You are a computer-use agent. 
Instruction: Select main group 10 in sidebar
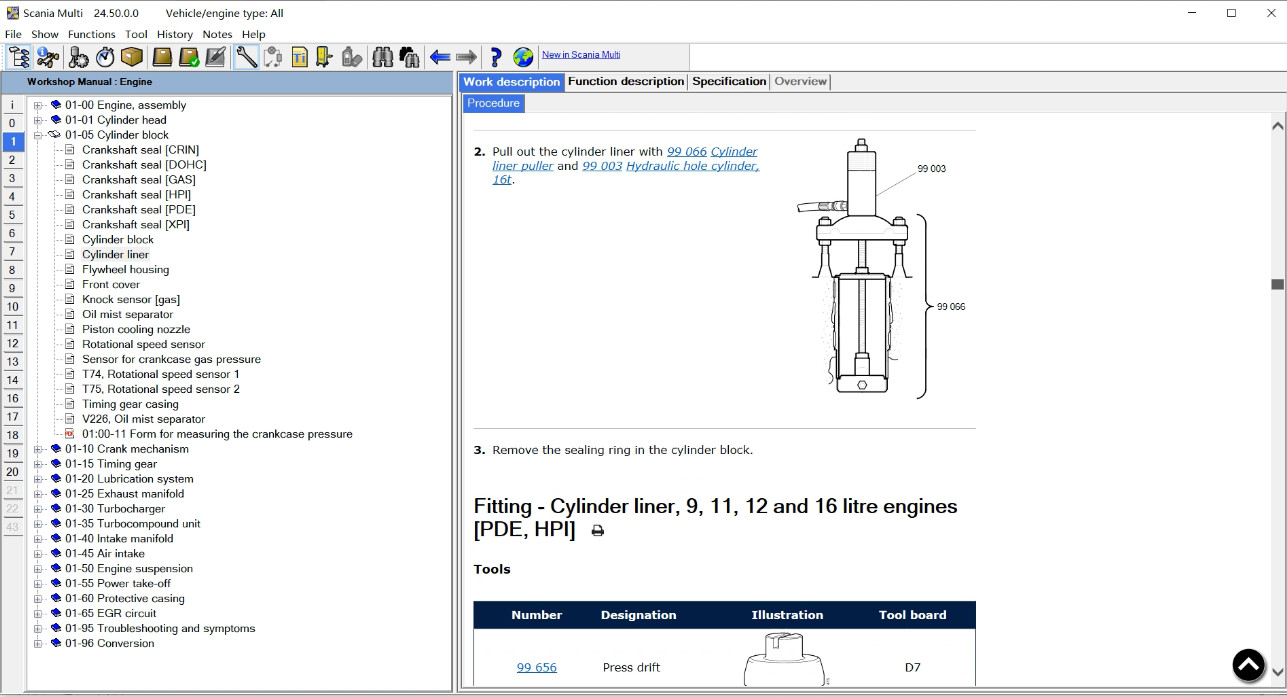[12, 307]
